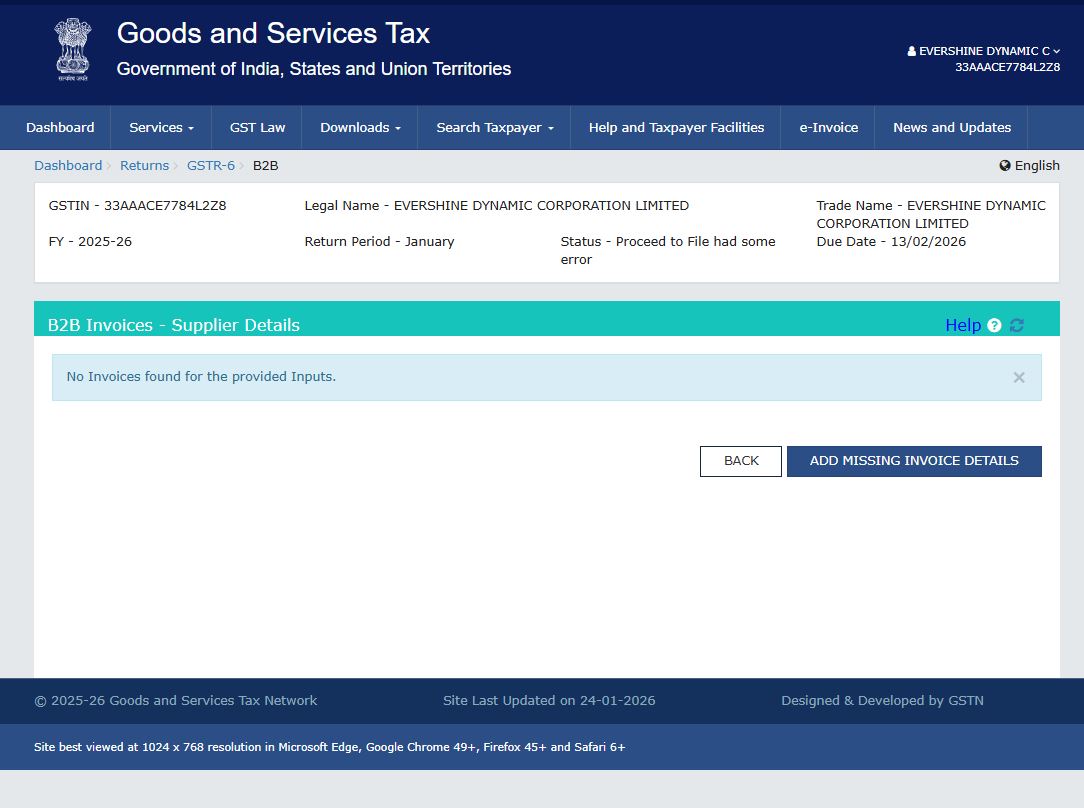Screen dimensions: 1084x808
Task: Click the user profile icon in header
Action: 911,51
